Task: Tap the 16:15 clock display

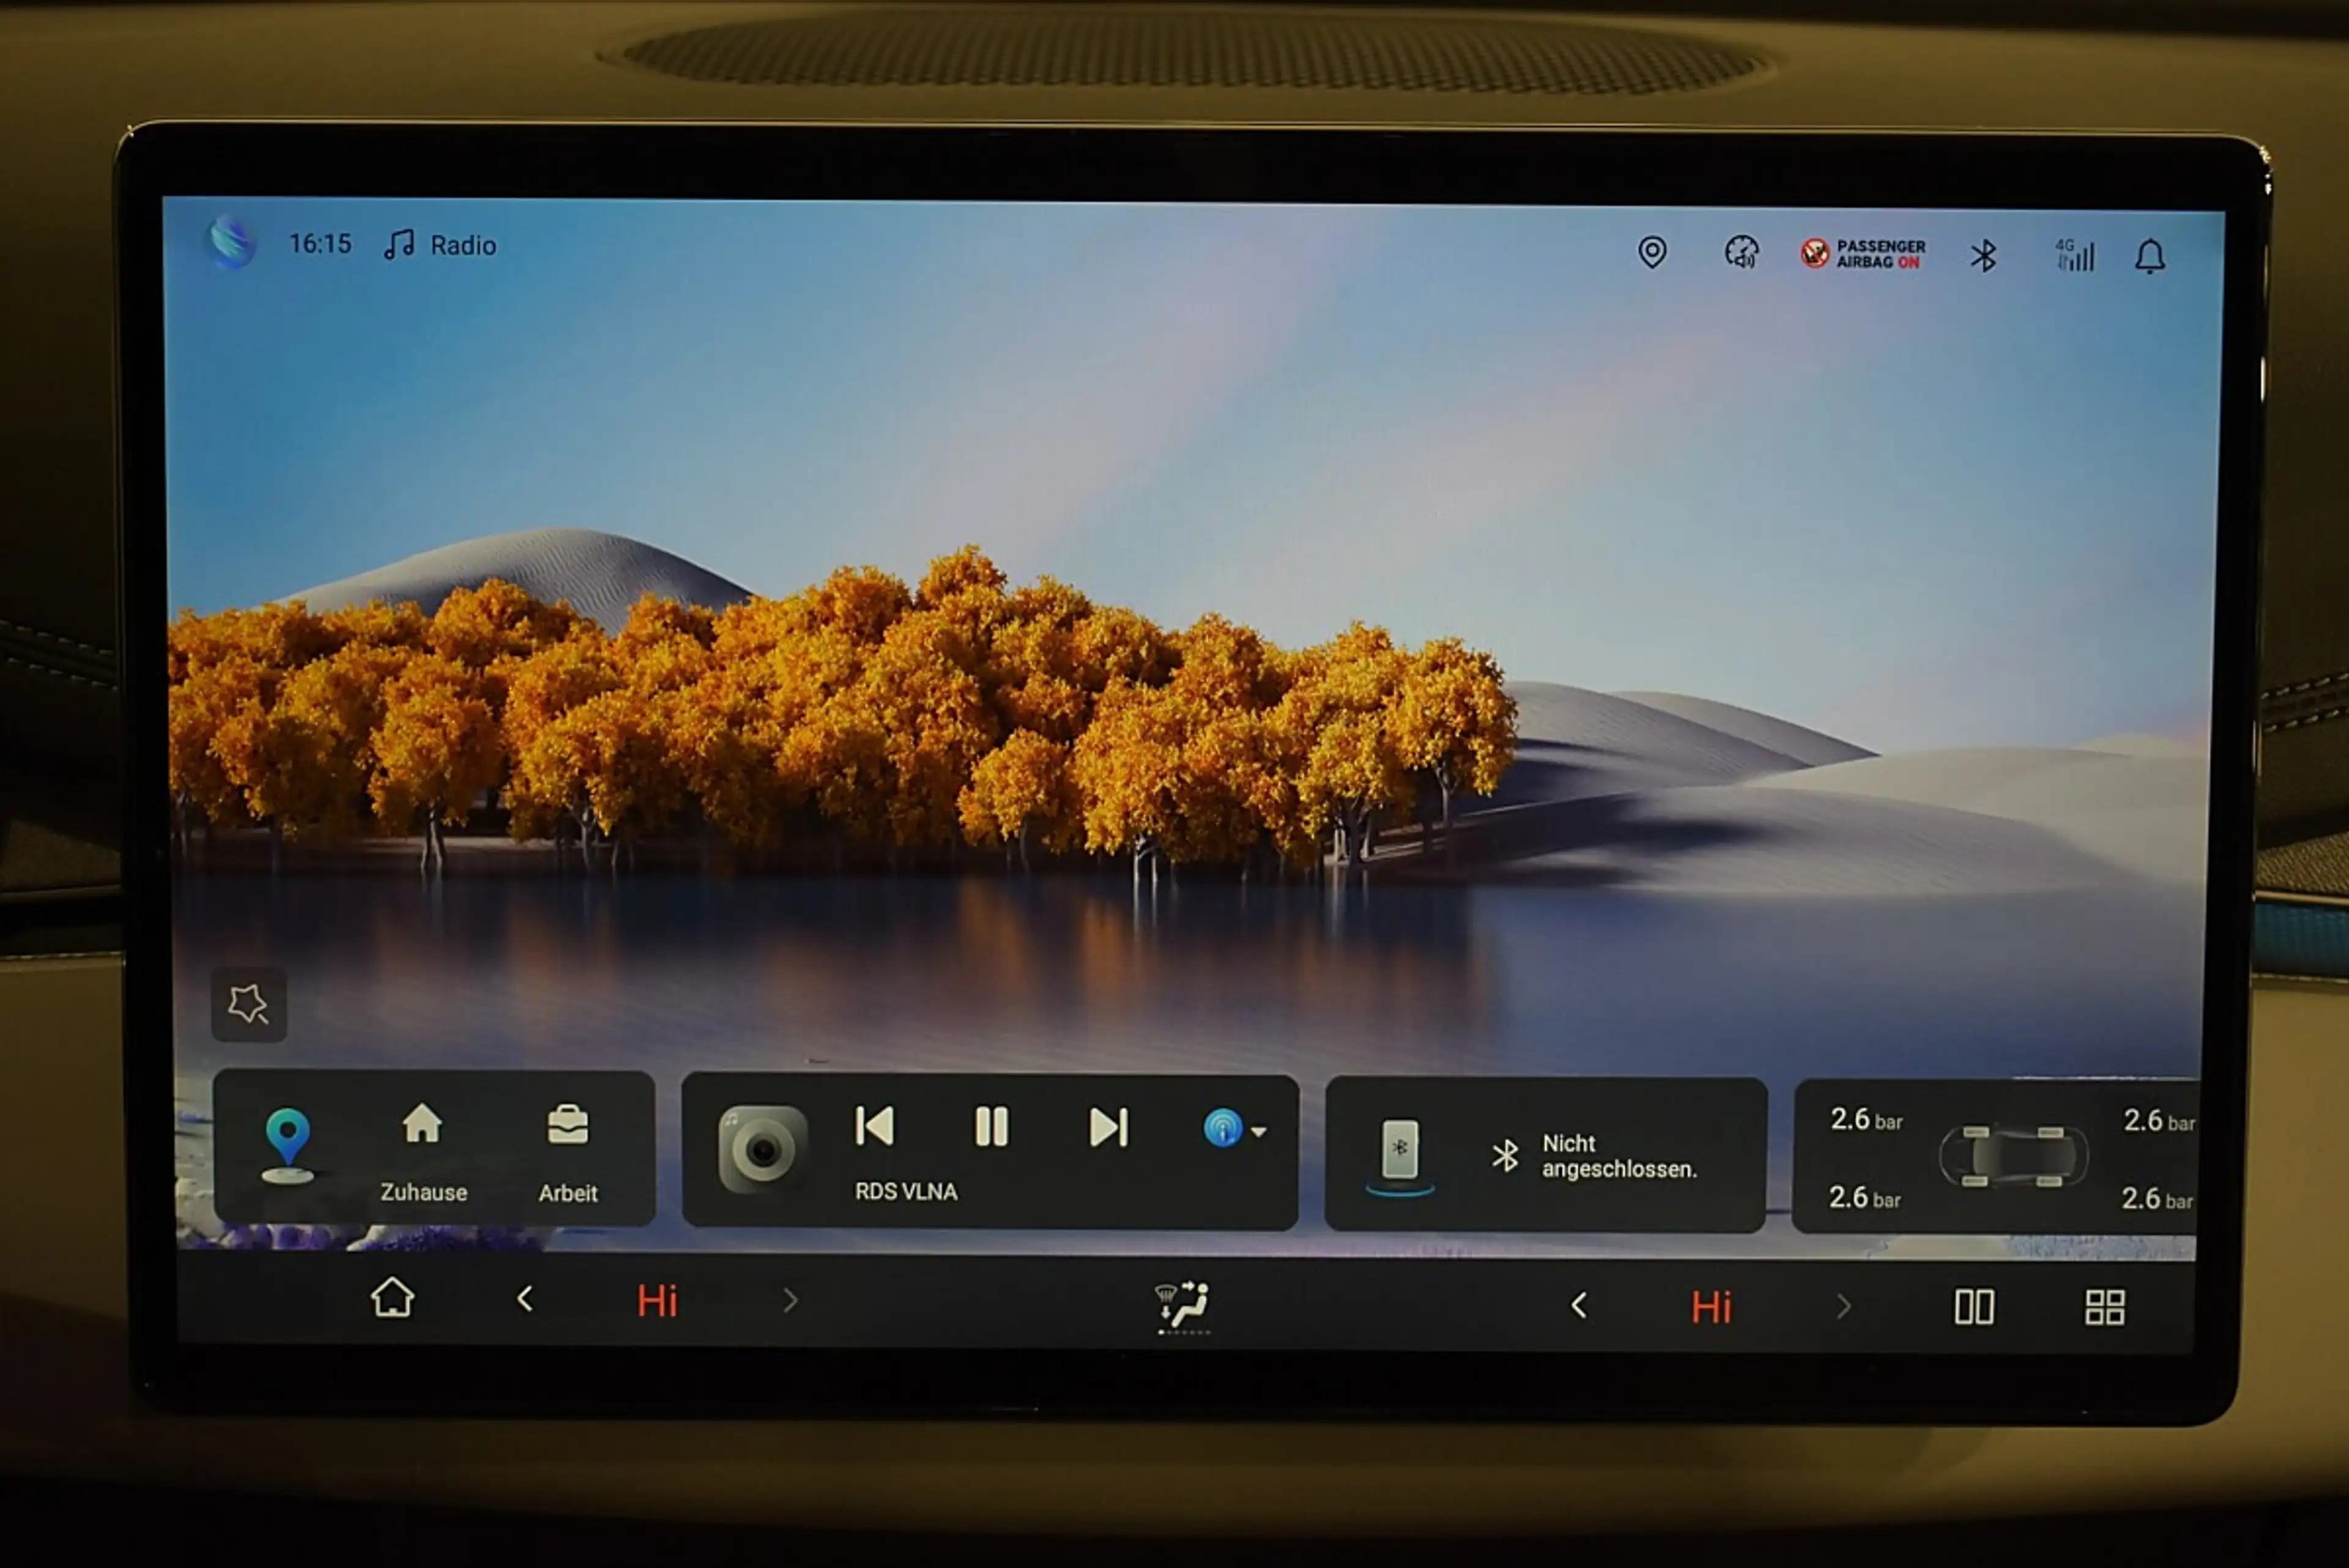Action: [x=320, y=244]
